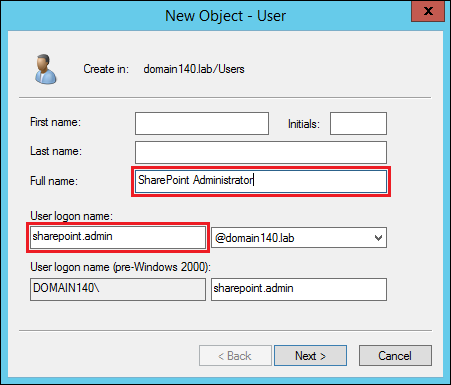Screen dimensions: 451x385
Task: Click the Full name field showing SharePoint Administrator
Action: 261,181
